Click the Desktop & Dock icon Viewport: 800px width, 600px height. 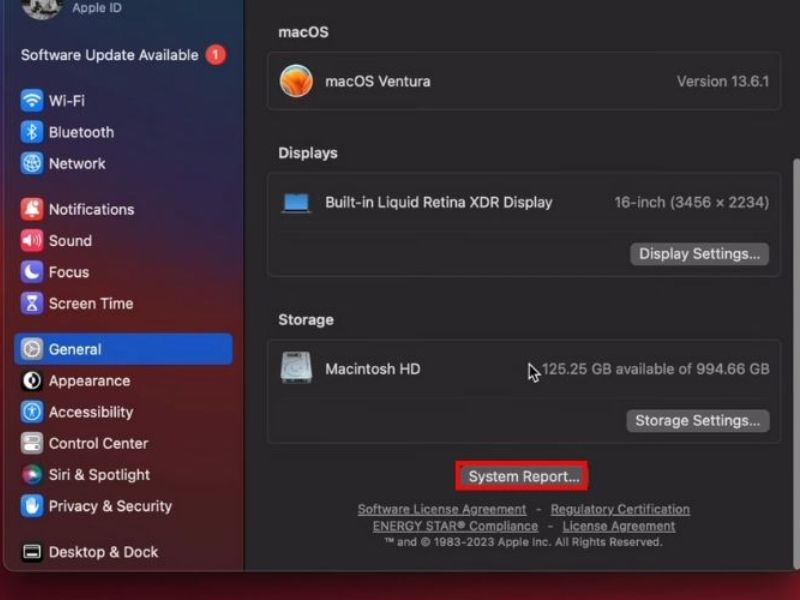(32, 552)
